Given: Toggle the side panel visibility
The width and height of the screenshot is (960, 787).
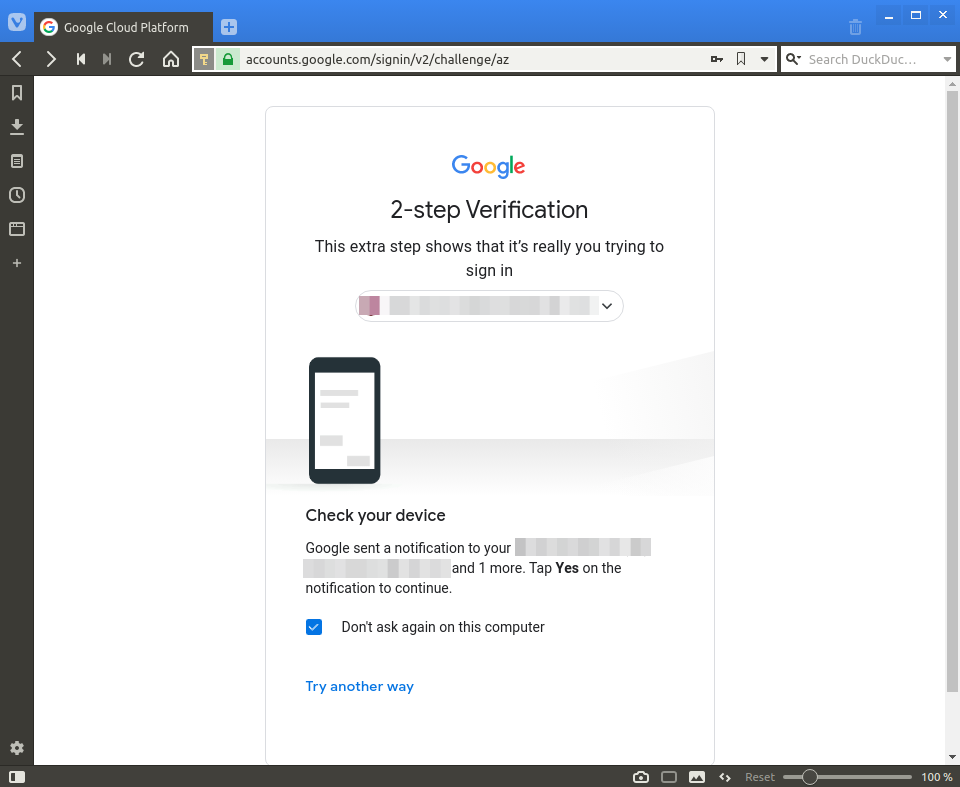Looking at the screenshot, I should [17, 777].
